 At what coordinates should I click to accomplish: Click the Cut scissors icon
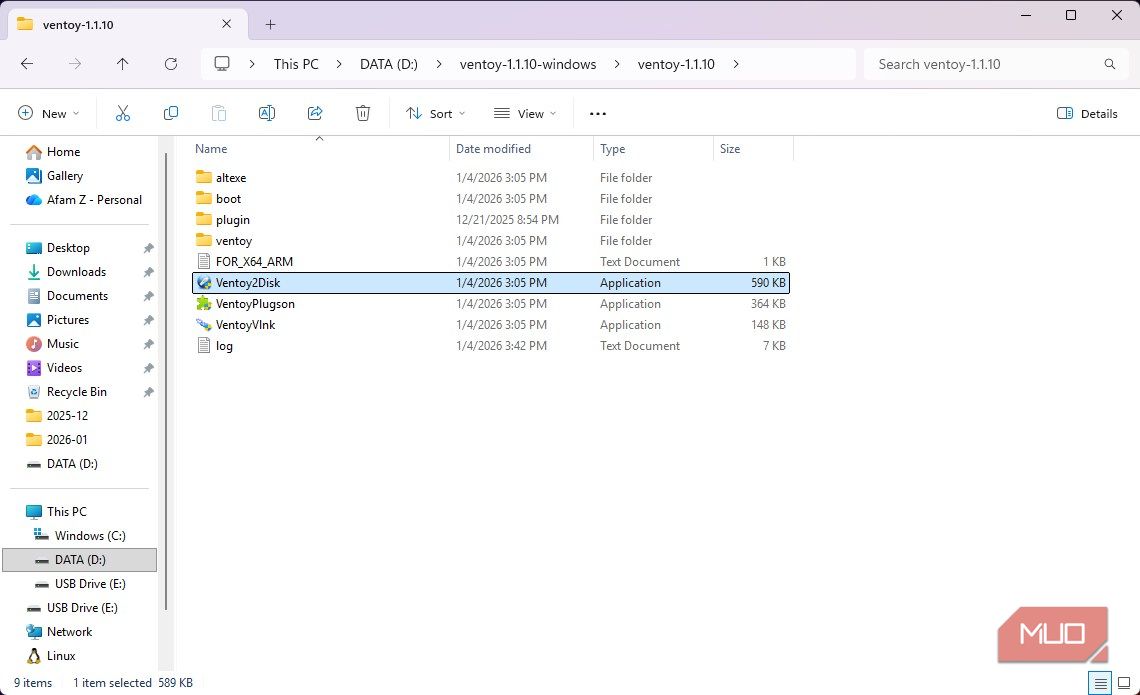point(122,113)
